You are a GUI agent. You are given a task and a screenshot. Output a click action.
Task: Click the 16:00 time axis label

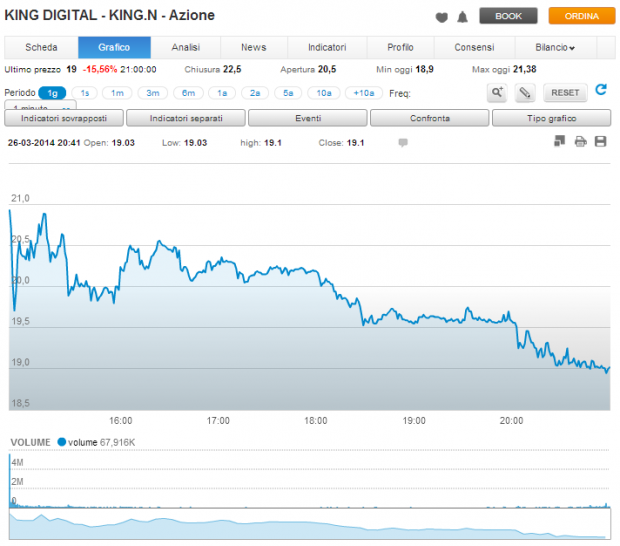121,421
